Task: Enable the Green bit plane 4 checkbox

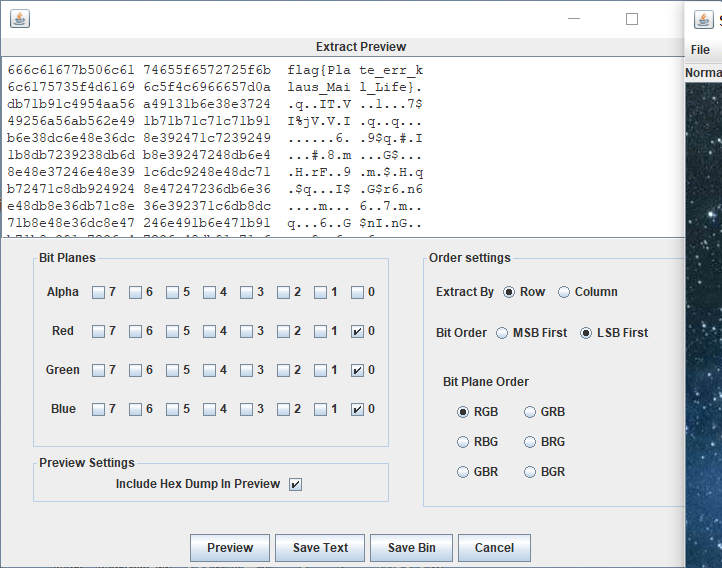Action: [209, 370]
